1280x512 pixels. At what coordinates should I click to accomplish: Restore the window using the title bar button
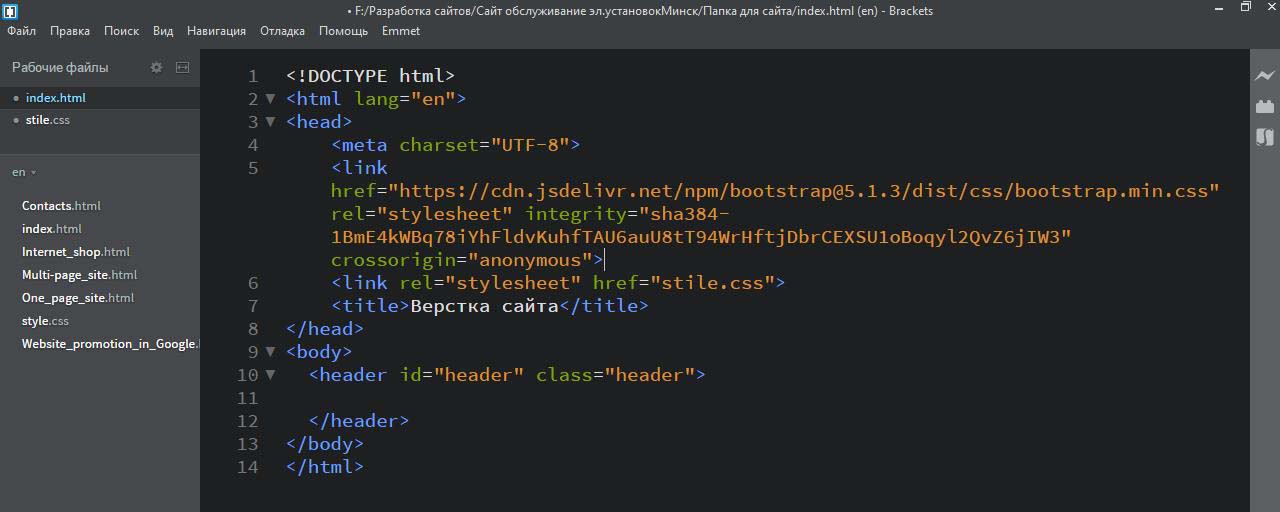1245,8
